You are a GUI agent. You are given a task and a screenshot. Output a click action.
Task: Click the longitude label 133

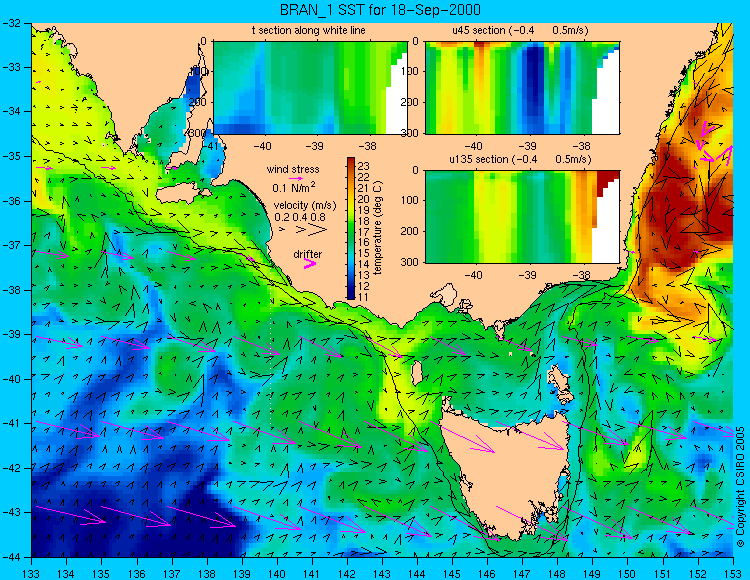point(32,574)
